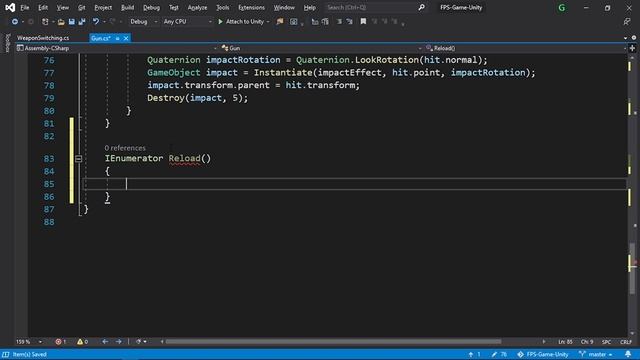Click the Unity project explorer icon
Viewport: 640px width, 360px height.
(280, 22)
